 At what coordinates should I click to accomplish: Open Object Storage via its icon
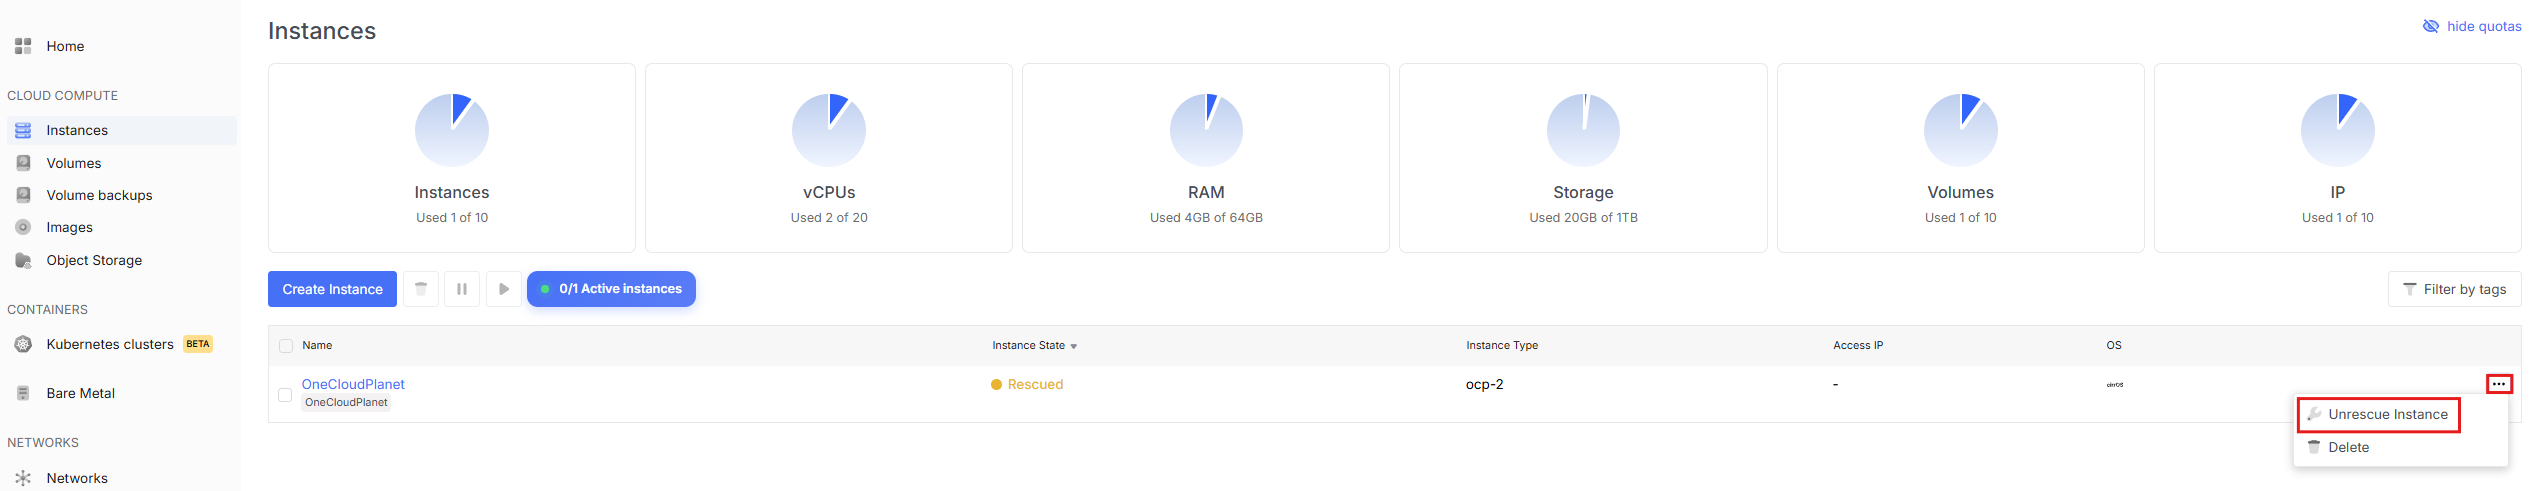(23, 260)
